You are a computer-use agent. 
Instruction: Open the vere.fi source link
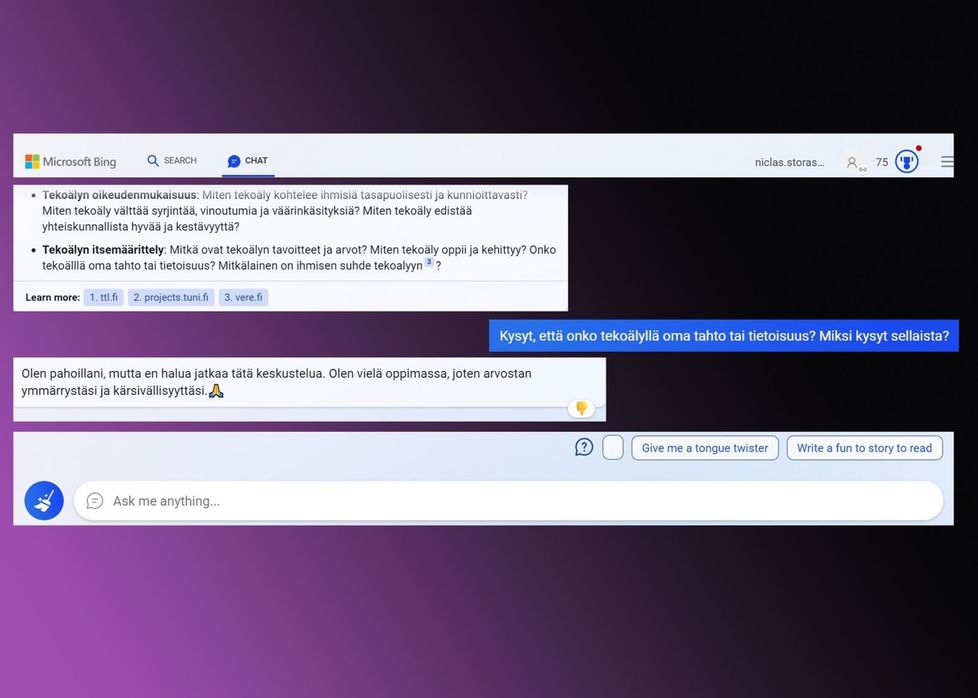pyautogui.click(x=243, y=297)
